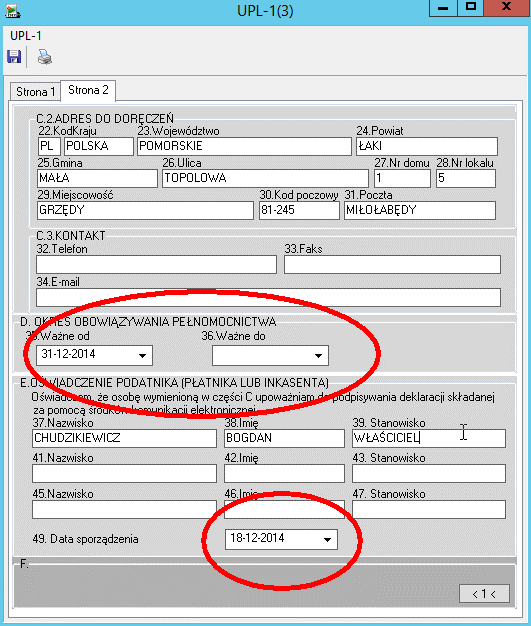The height and width of the screenshot is (626, 531).
Task: Expand the Ważne od date dropdown
Action: [142, 355]
